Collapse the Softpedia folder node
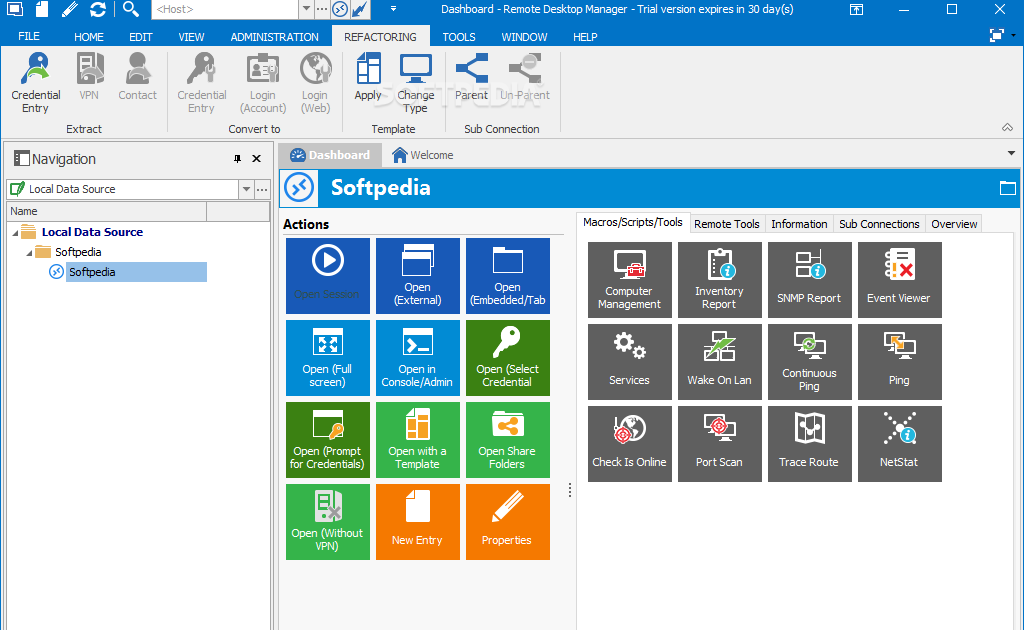This screenshot has width=1024, height=630. point(29,253)
